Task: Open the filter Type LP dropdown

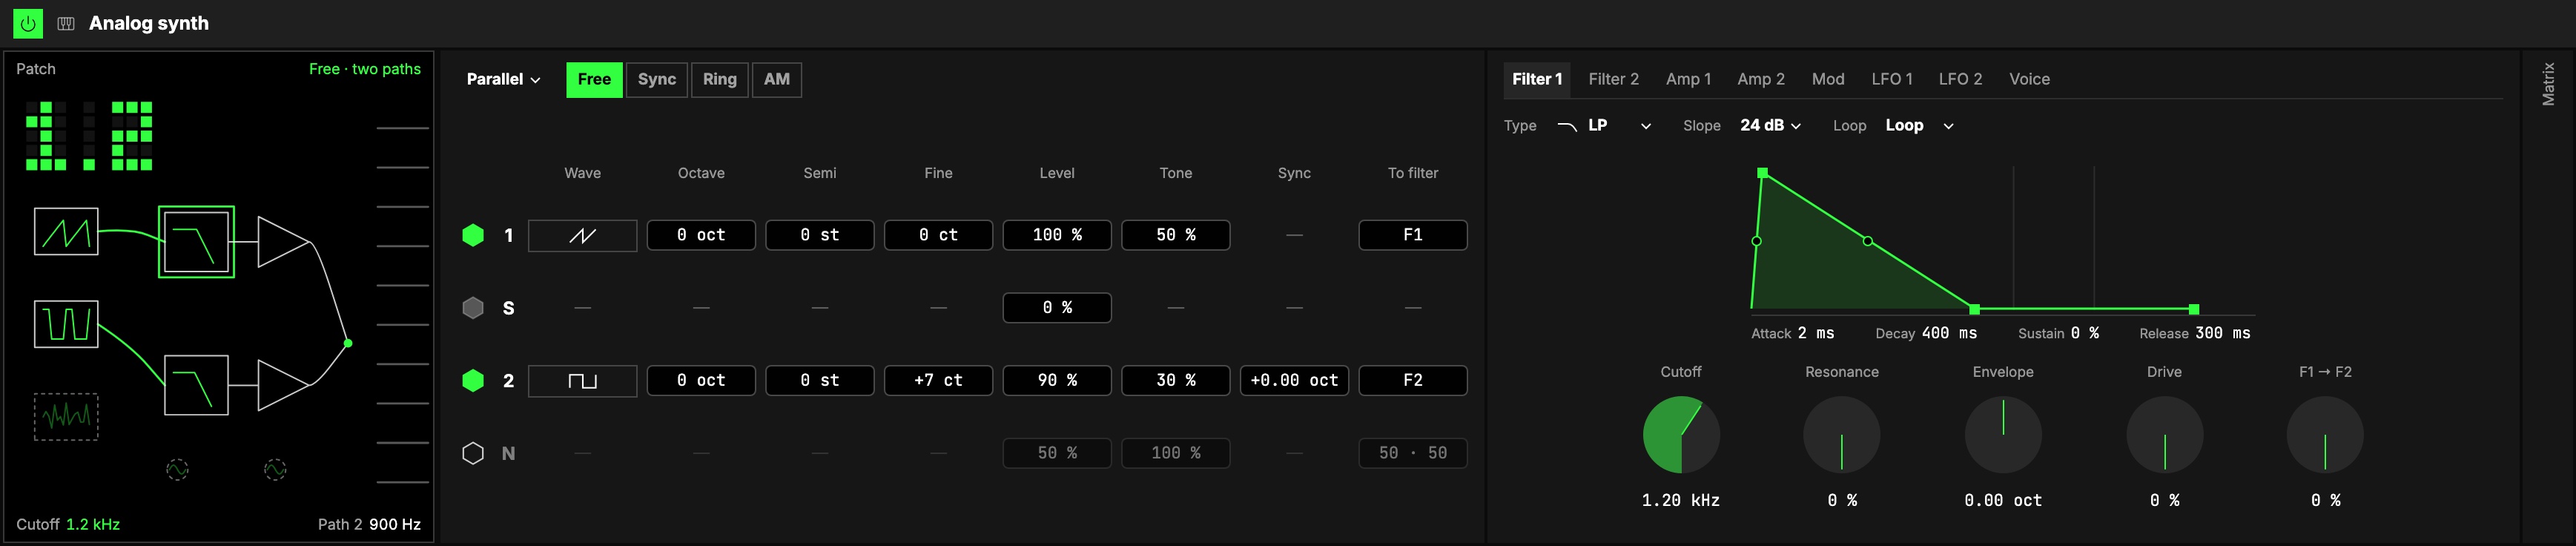Action: point(1604,126)
